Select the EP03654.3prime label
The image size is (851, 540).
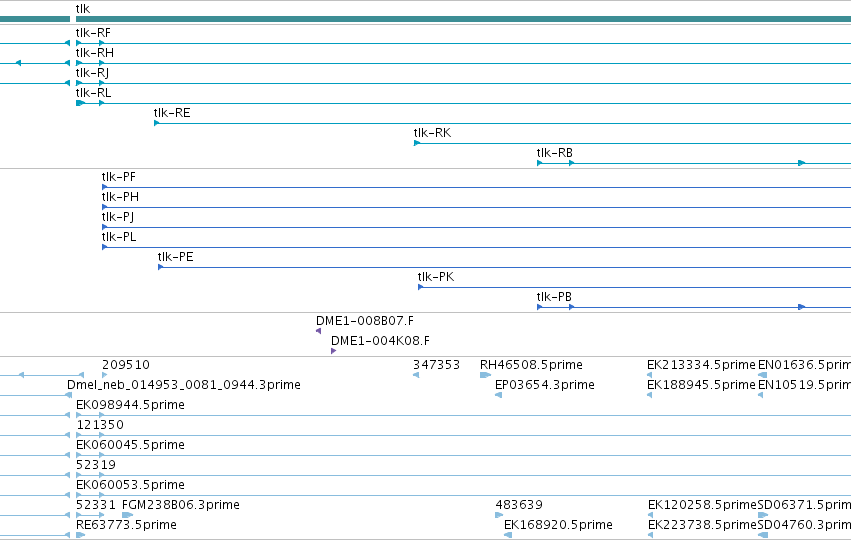point(545,385)
